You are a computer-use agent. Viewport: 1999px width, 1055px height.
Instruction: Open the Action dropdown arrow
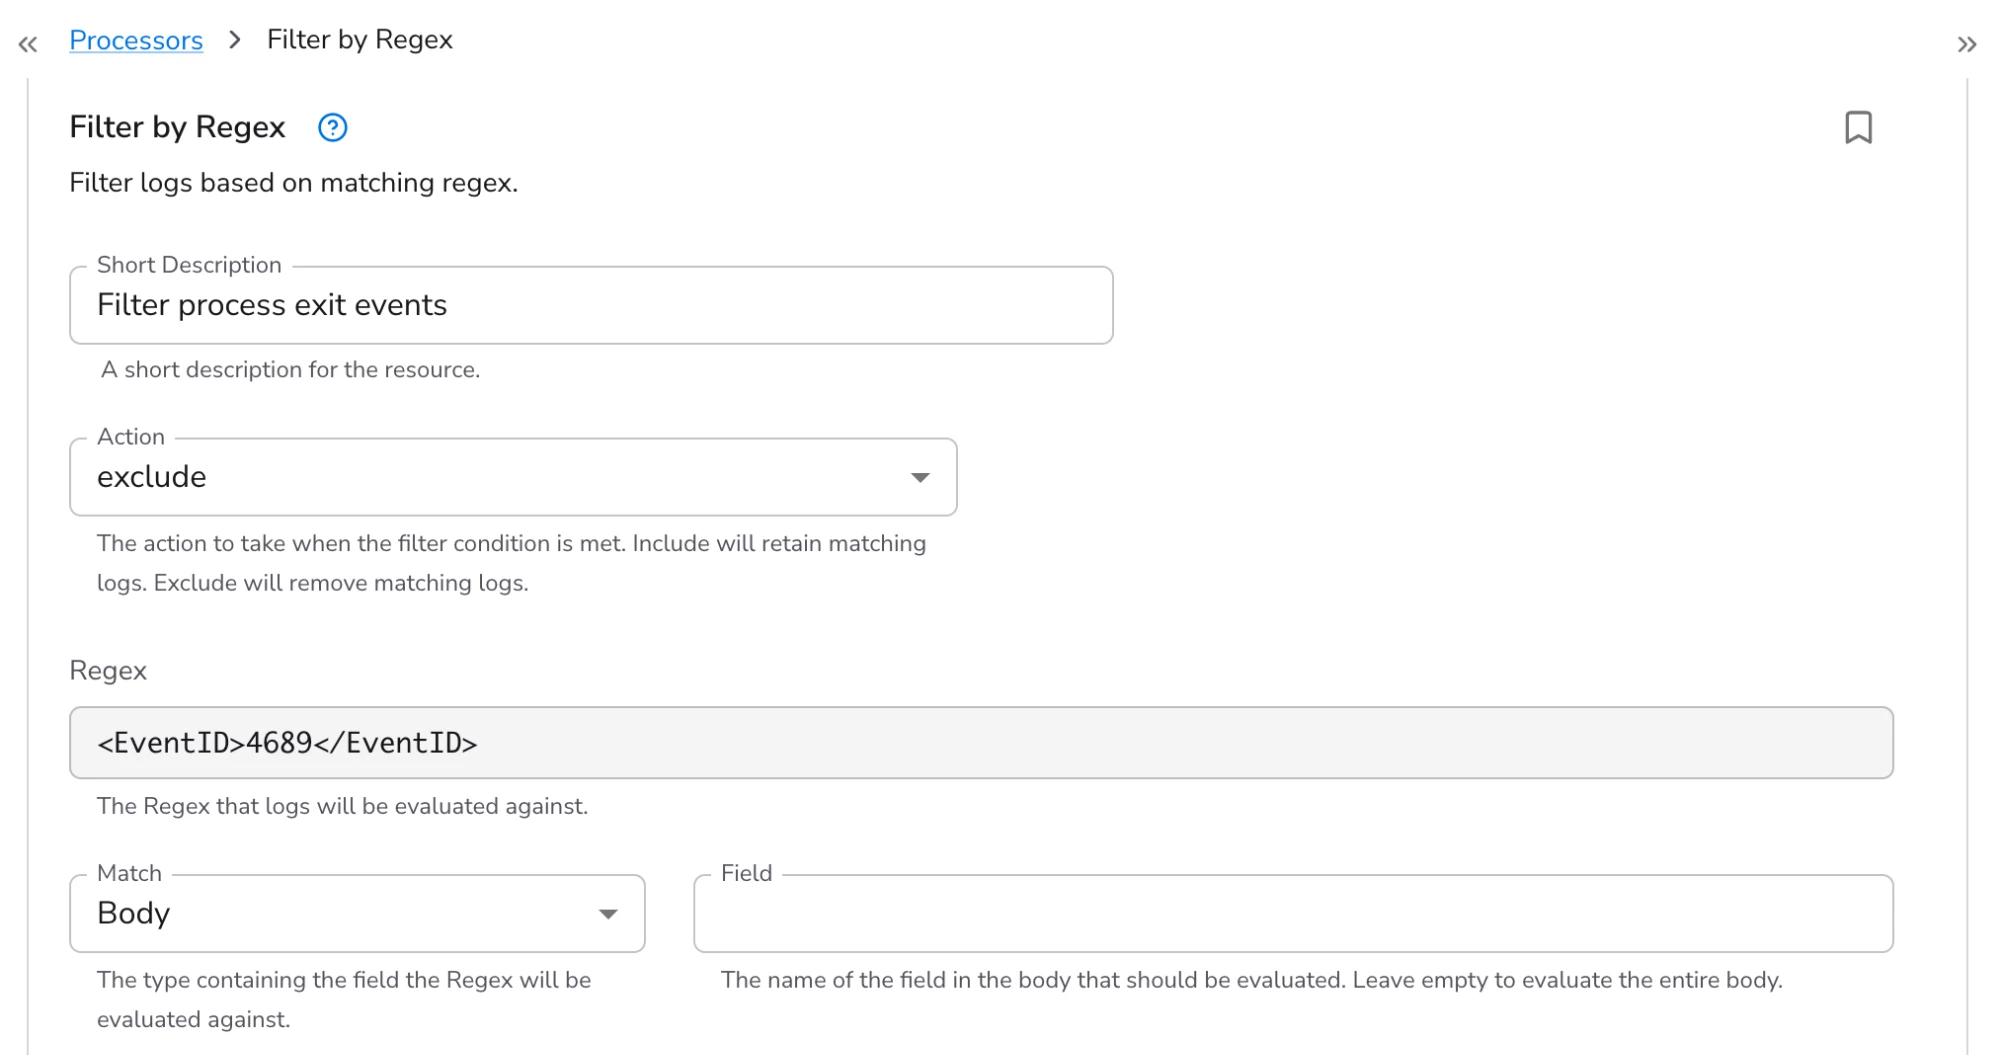click(919, 477)
